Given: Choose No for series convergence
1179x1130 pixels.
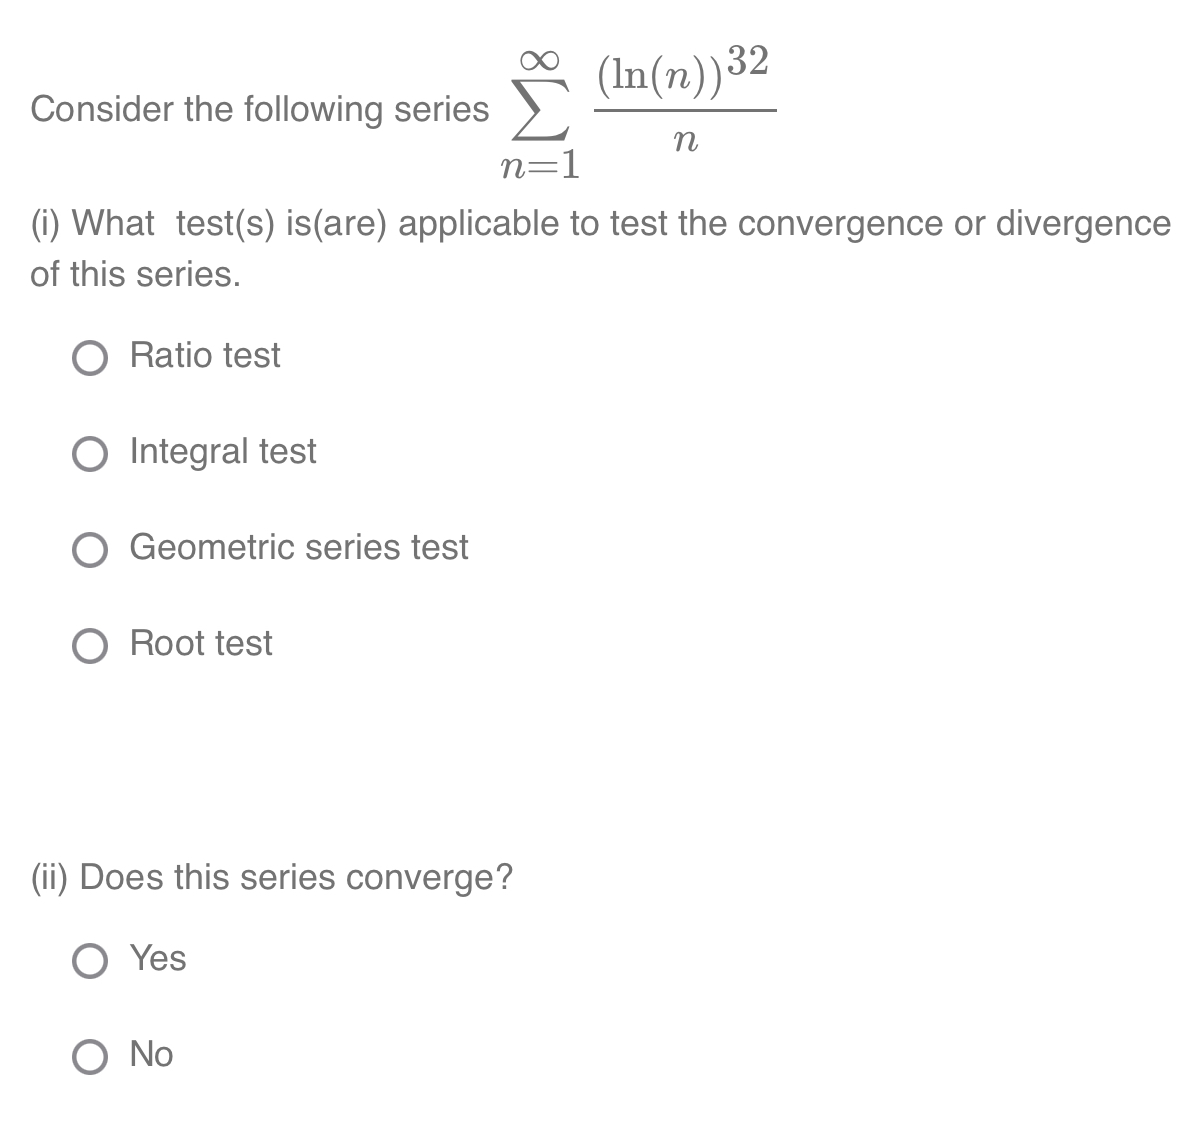Looking at the screenshot, I should (91, 1056).
